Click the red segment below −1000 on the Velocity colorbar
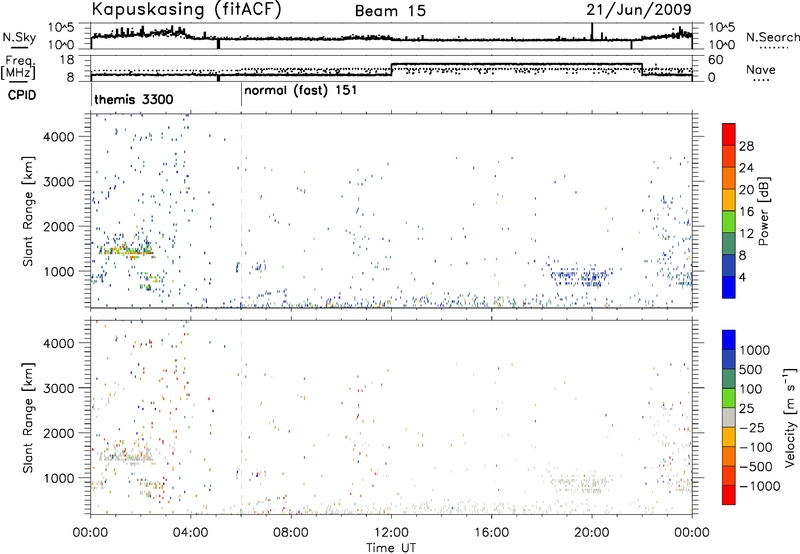Viewport: 800px width, 554px height. tap(729, 494)
